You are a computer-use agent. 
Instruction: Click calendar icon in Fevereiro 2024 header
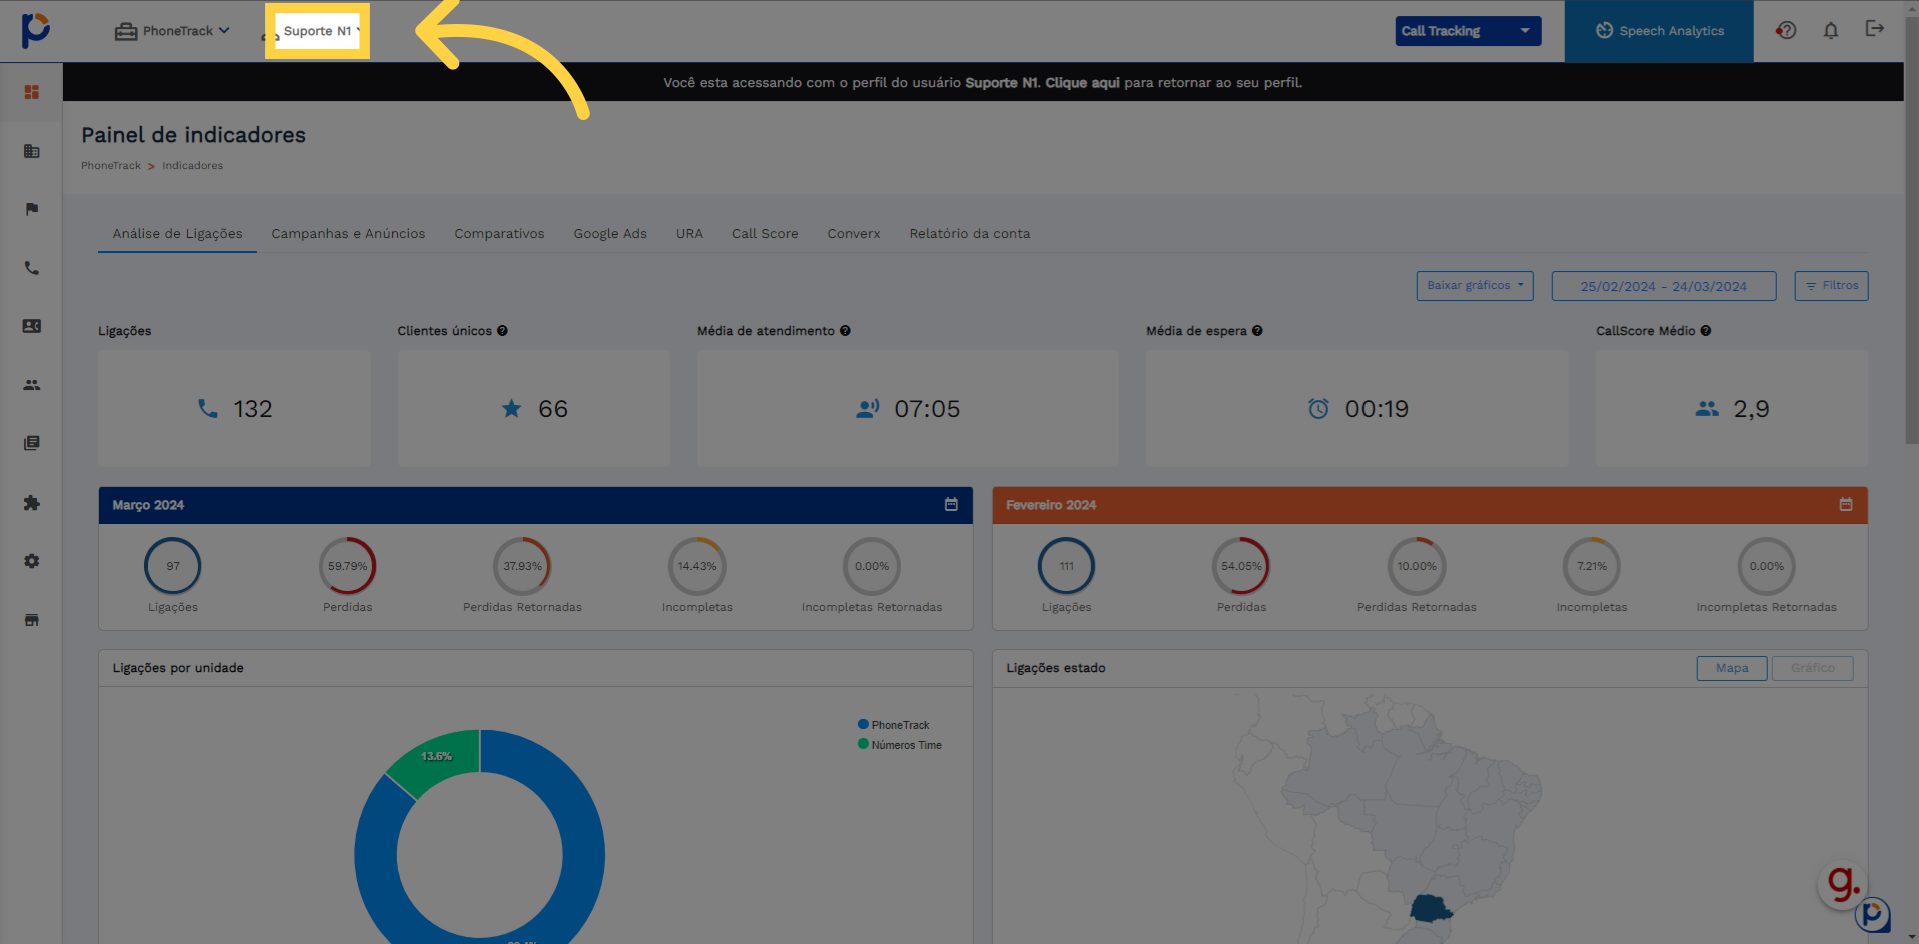[1846, 505]
